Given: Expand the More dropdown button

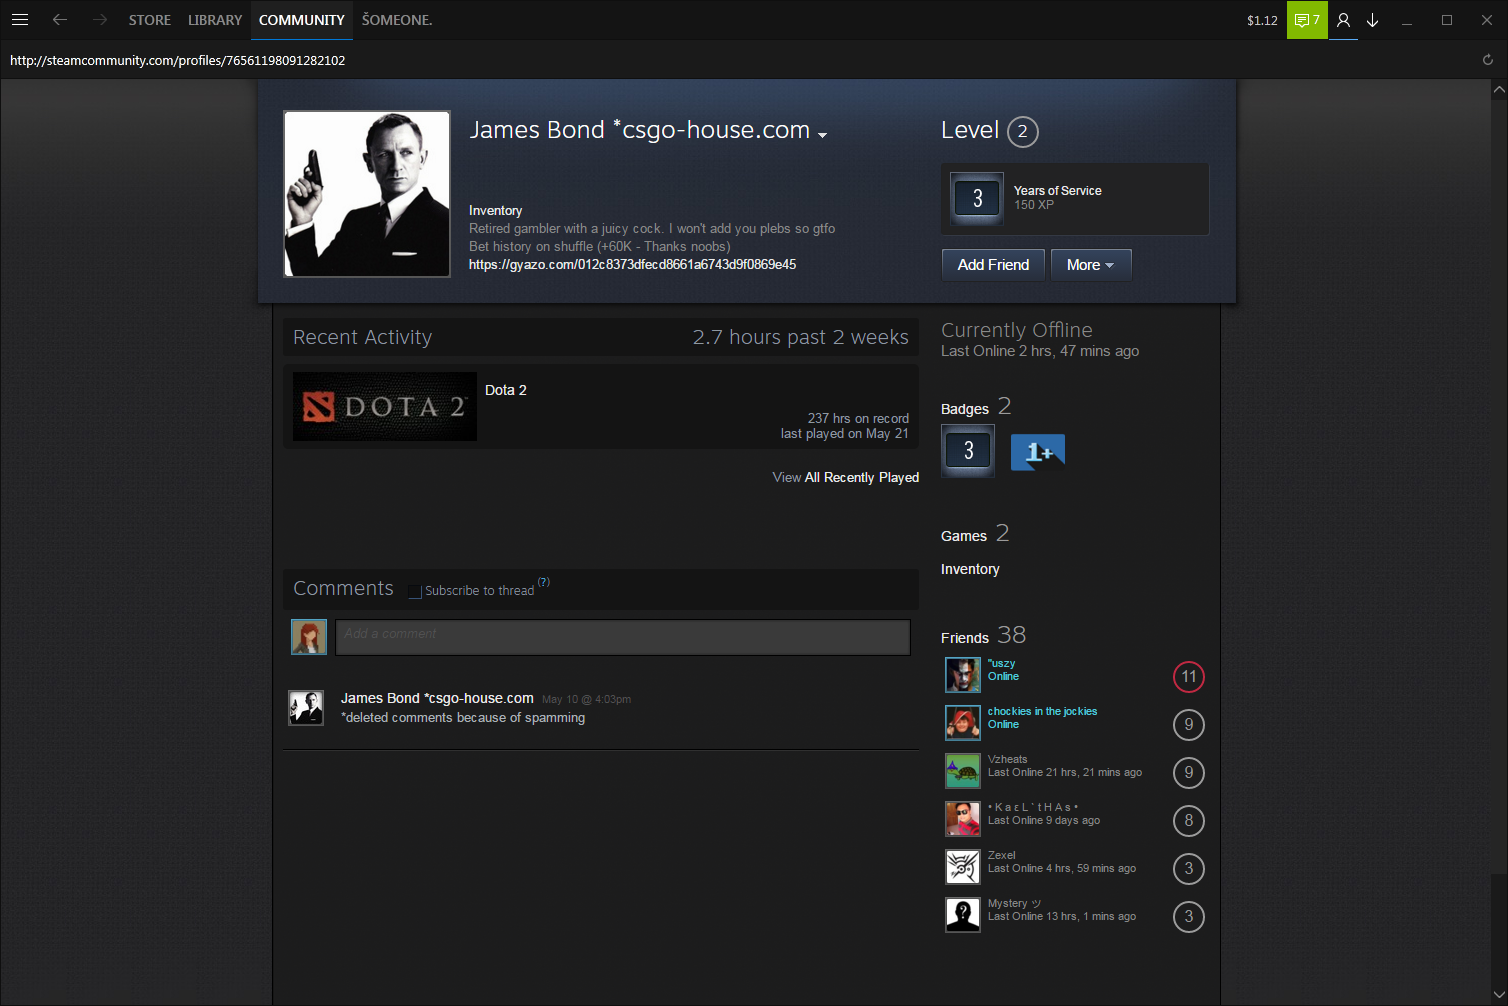Looking at the screenshot, I should (1090, 265).
